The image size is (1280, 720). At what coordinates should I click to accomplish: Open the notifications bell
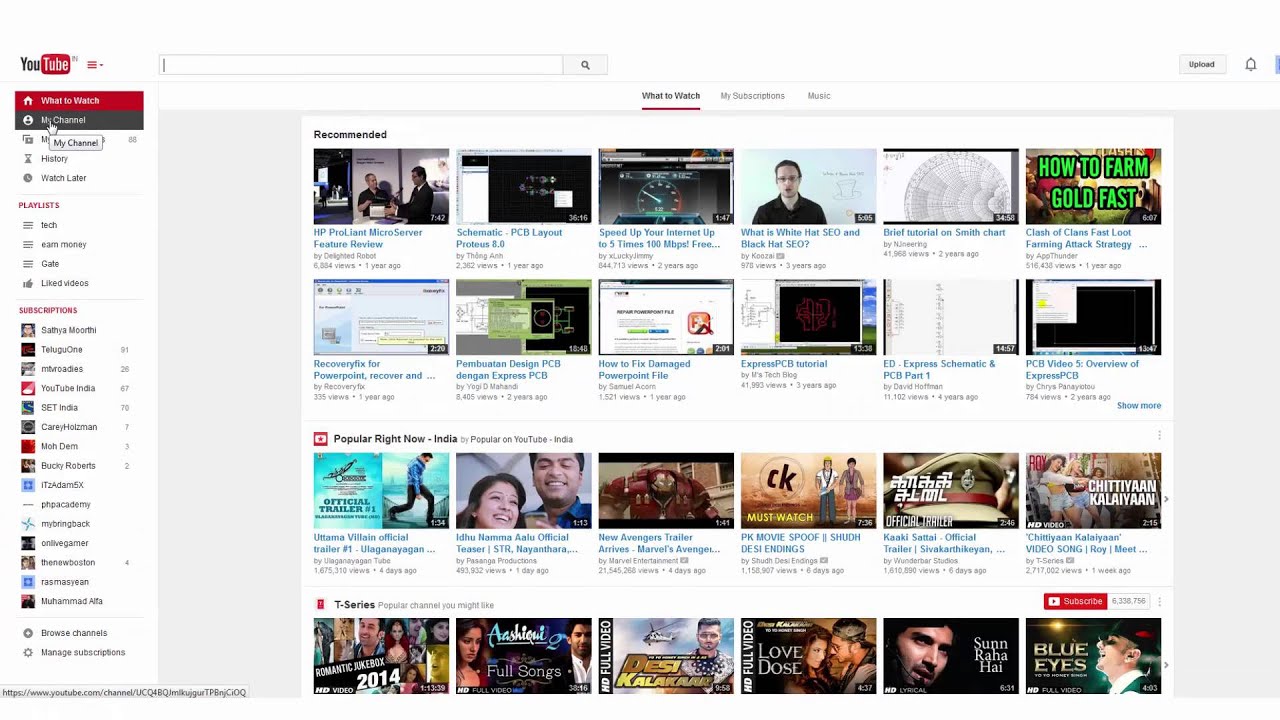click(x=1250, y=64)
